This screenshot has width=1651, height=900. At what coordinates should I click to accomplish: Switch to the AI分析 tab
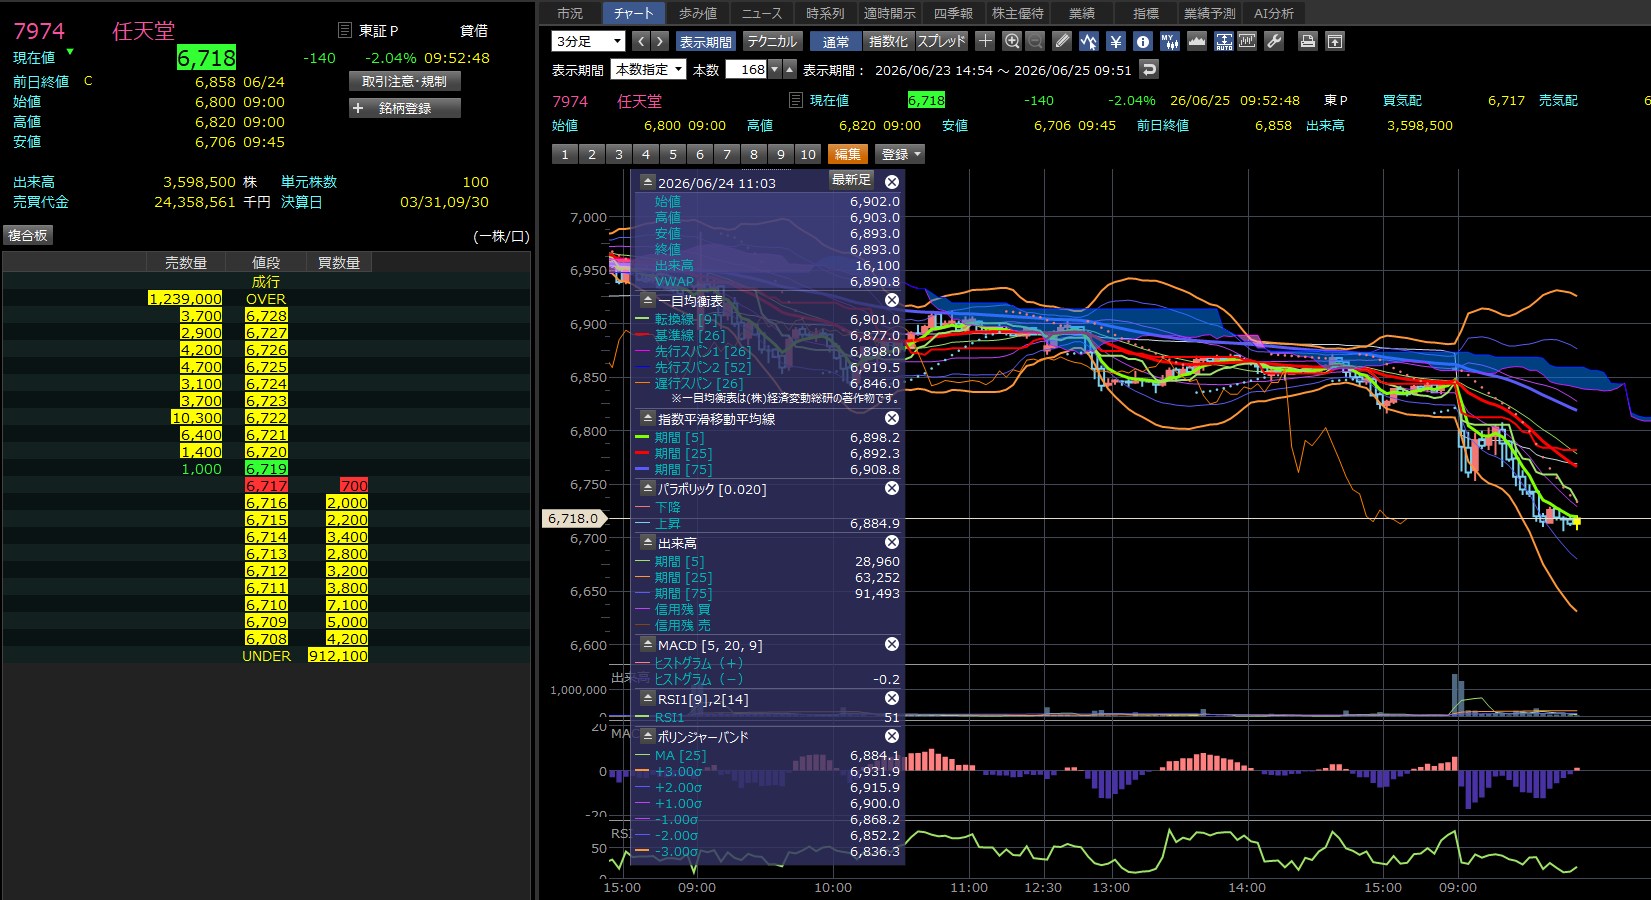[x=1274, y=13]
